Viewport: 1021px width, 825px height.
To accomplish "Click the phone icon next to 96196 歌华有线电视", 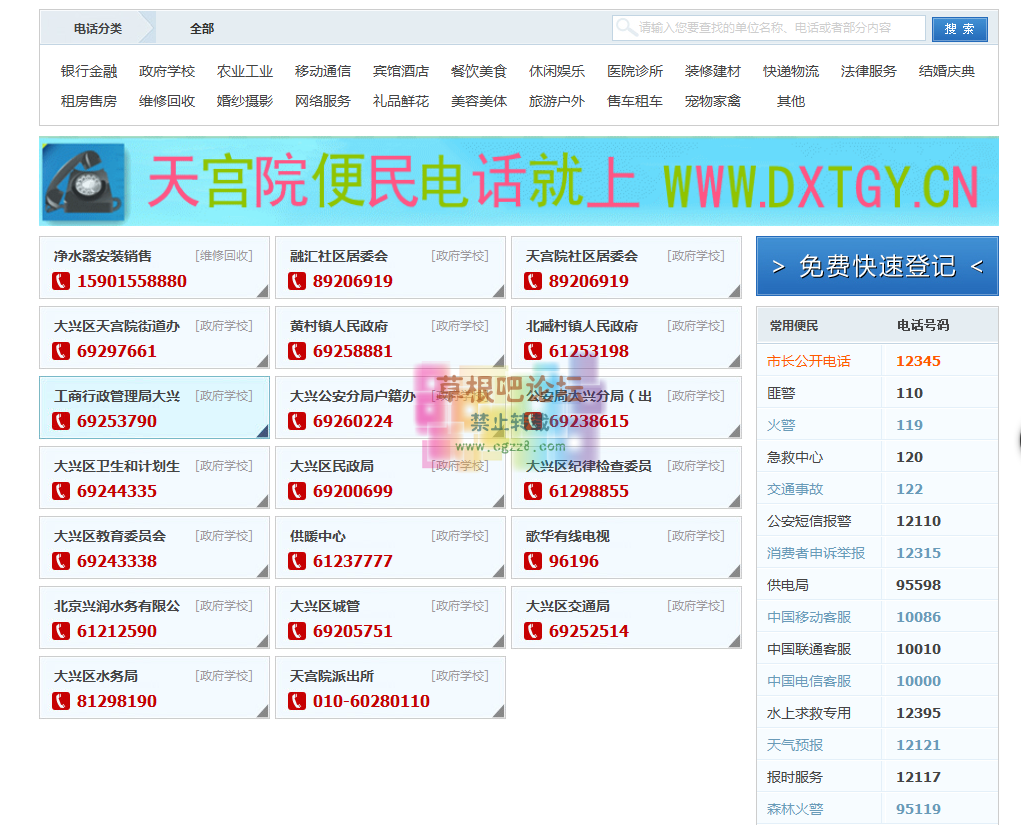I will (x=532, y=561).
